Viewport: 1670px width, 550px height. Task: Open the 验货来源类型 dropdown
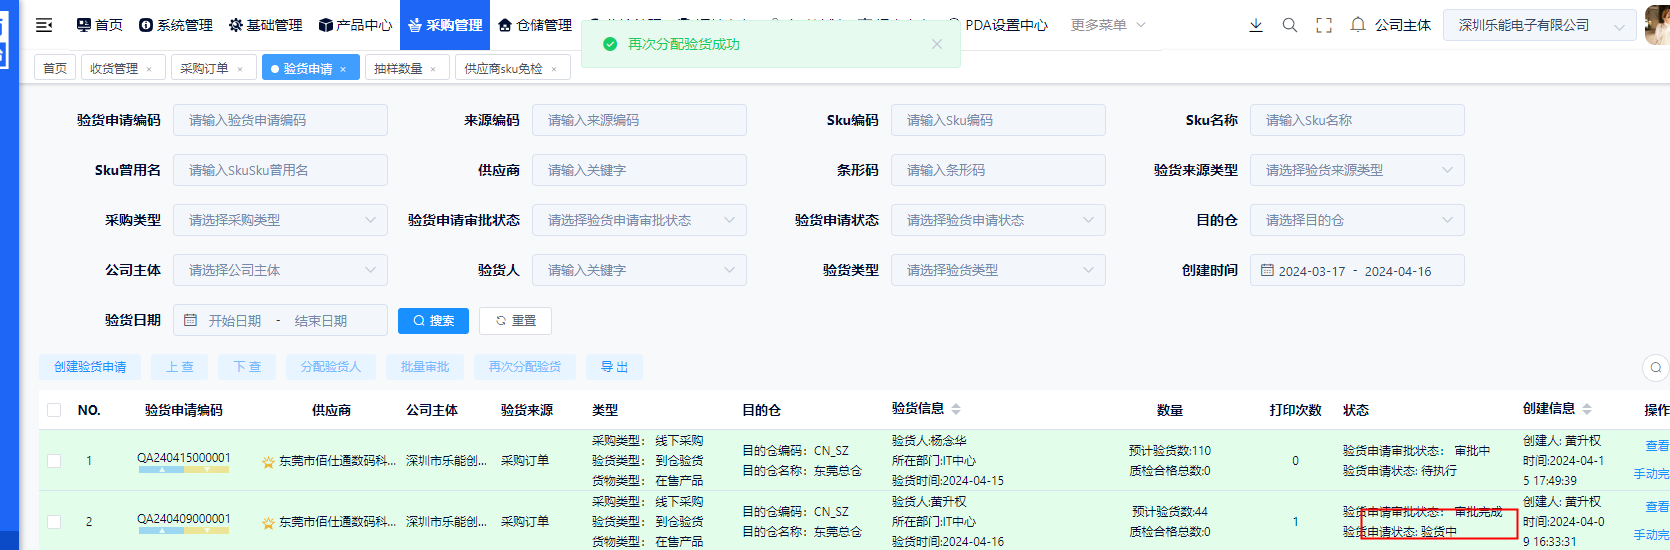(x=1357, y=170)
